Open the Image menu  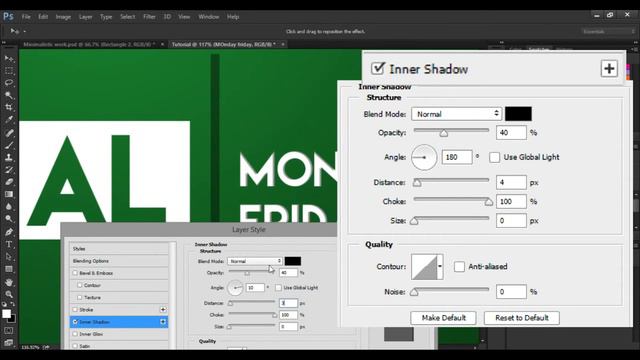(63, 17)
